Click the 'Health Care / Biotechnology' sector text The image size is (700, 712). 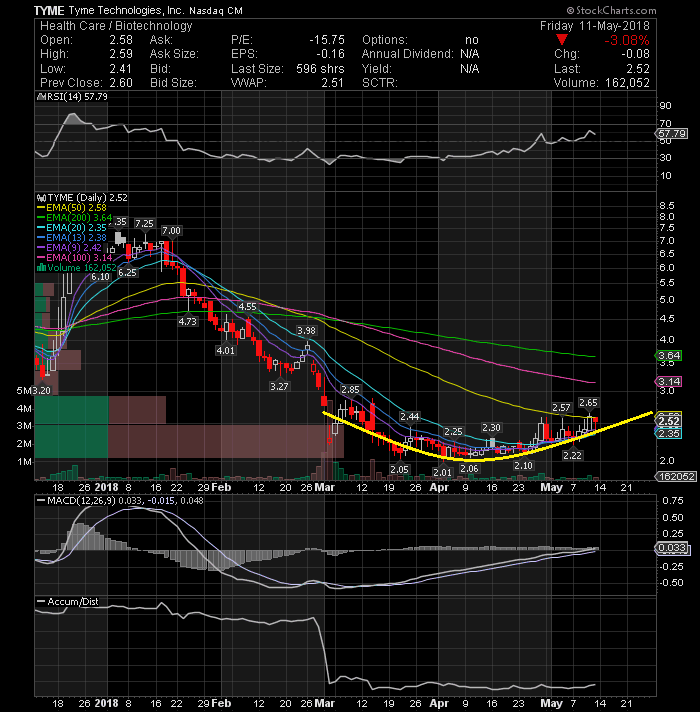(x=116, y=26)
